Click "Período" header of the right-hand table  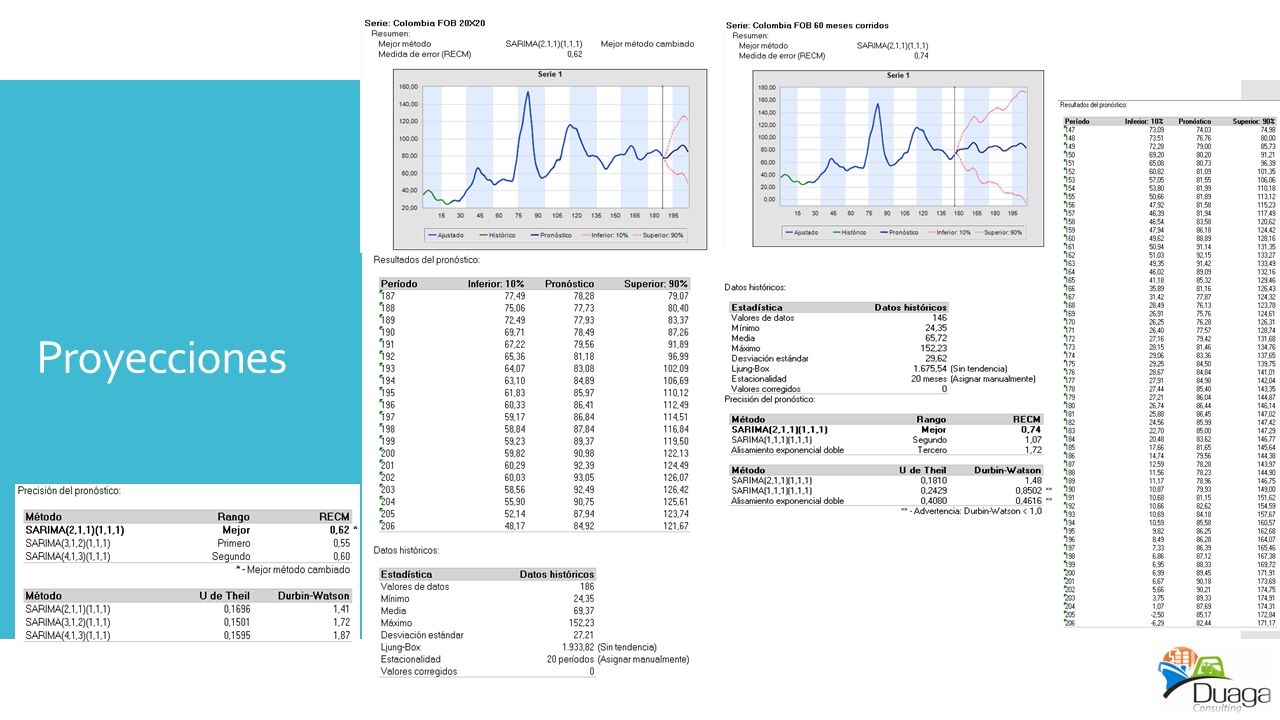[x=1077, y=121]
